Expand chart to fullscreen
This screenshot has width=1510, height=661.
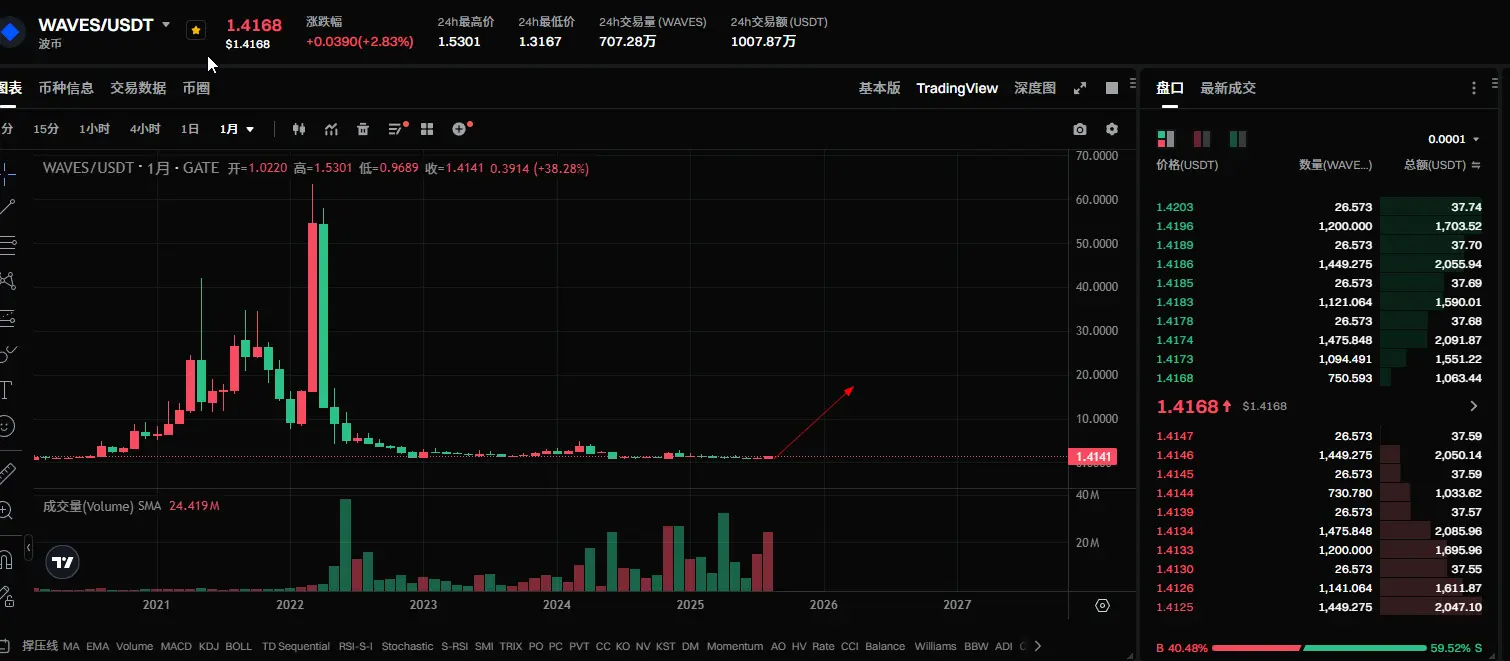pyautogui.click(x=1080, y=88)
